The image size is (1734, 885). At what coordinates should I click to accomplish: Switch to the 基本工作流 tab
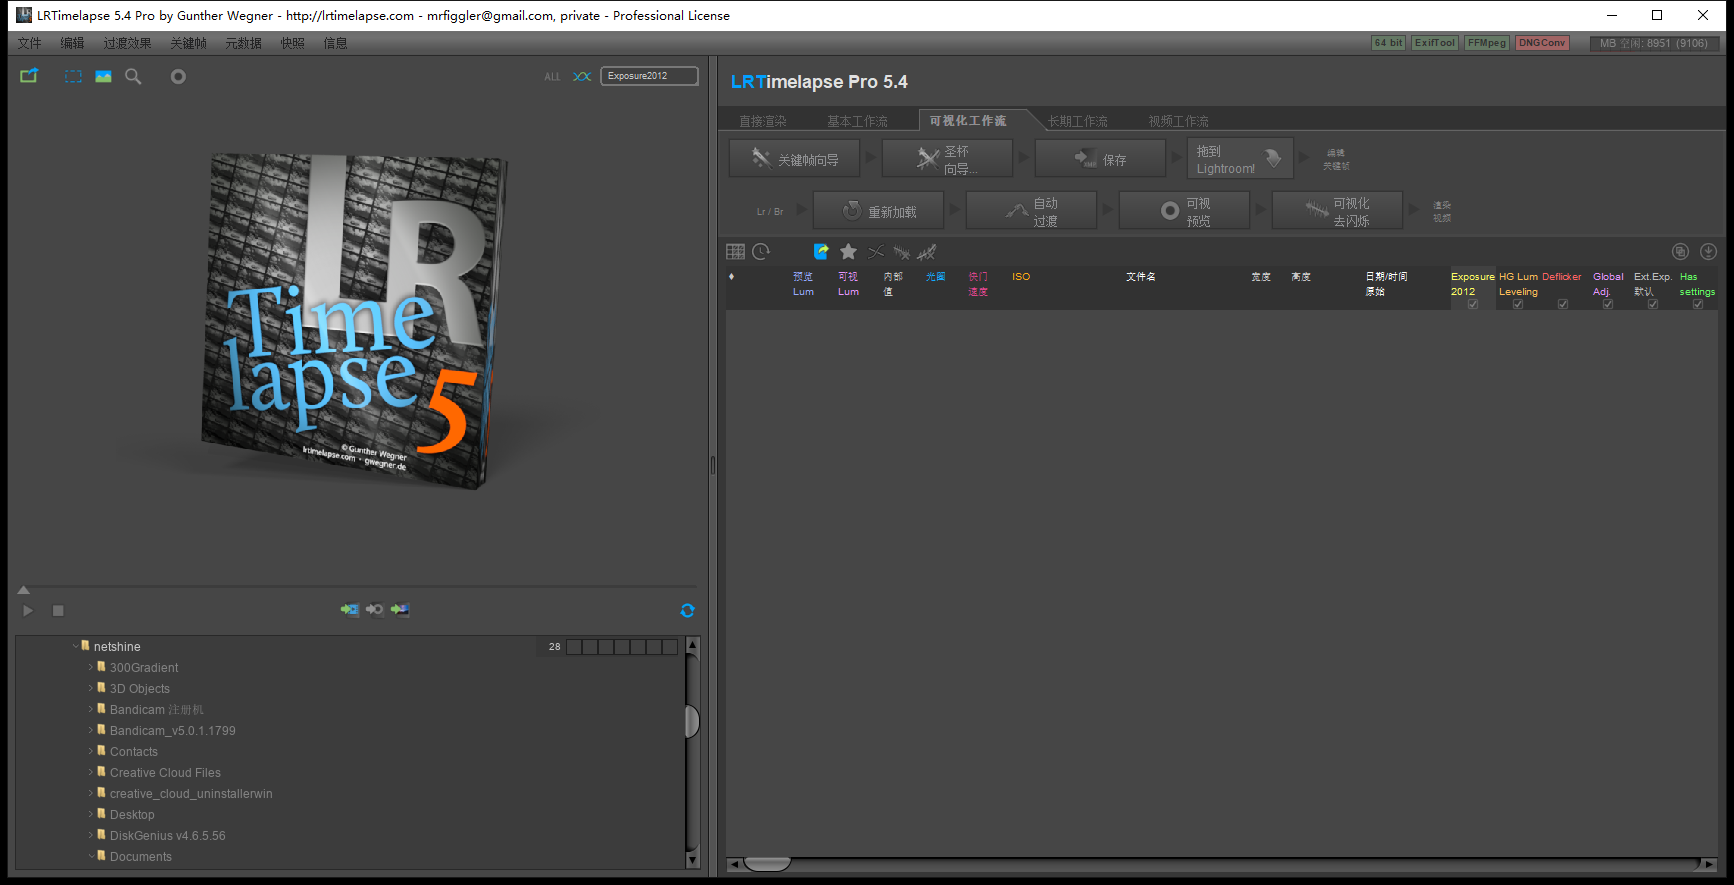(x=857, y=121)
